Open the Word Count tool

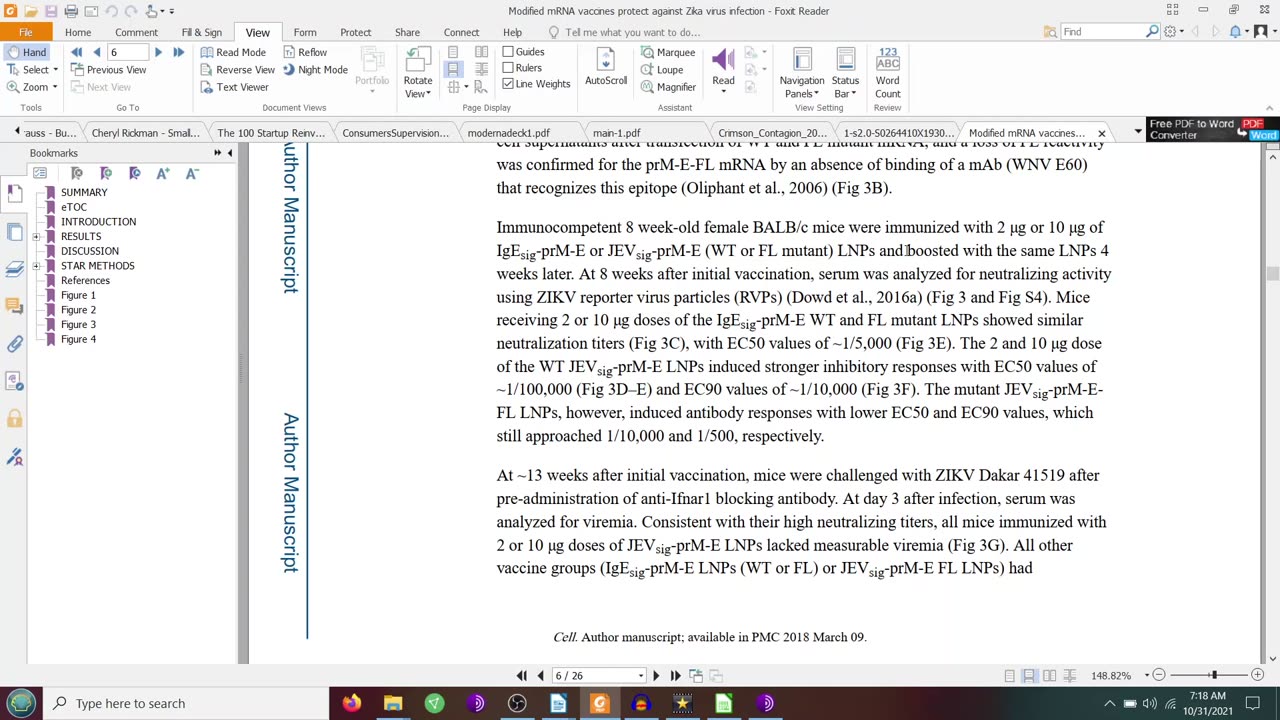pos(888,72)
